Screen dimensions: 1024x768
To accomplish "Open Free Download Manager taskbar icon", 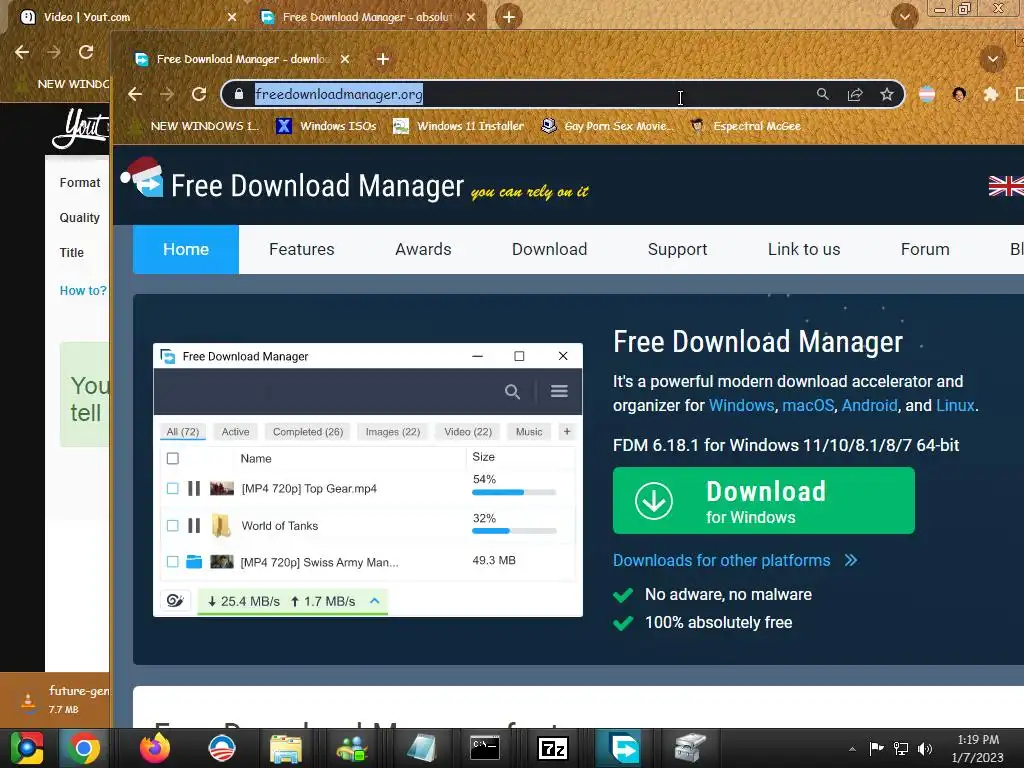I will pos(624,748).
